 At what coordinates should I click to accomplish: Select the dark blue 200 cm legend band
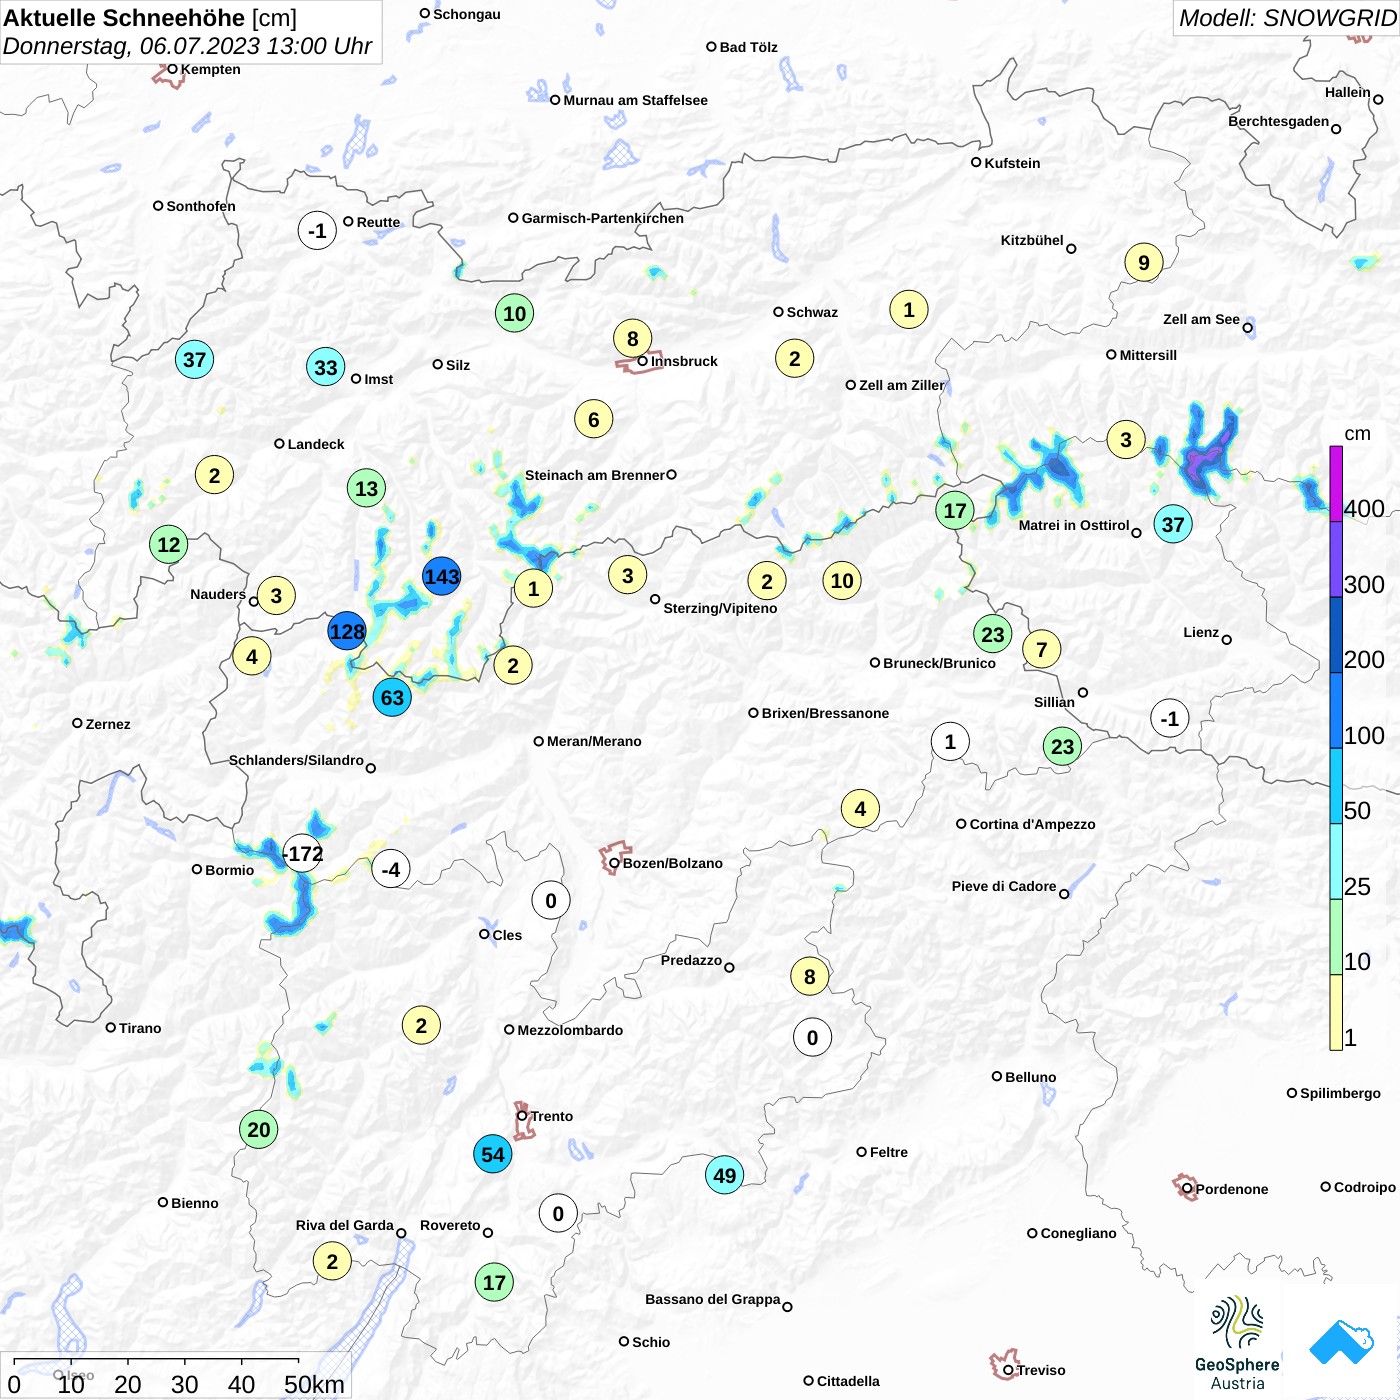click(1336, 635)
